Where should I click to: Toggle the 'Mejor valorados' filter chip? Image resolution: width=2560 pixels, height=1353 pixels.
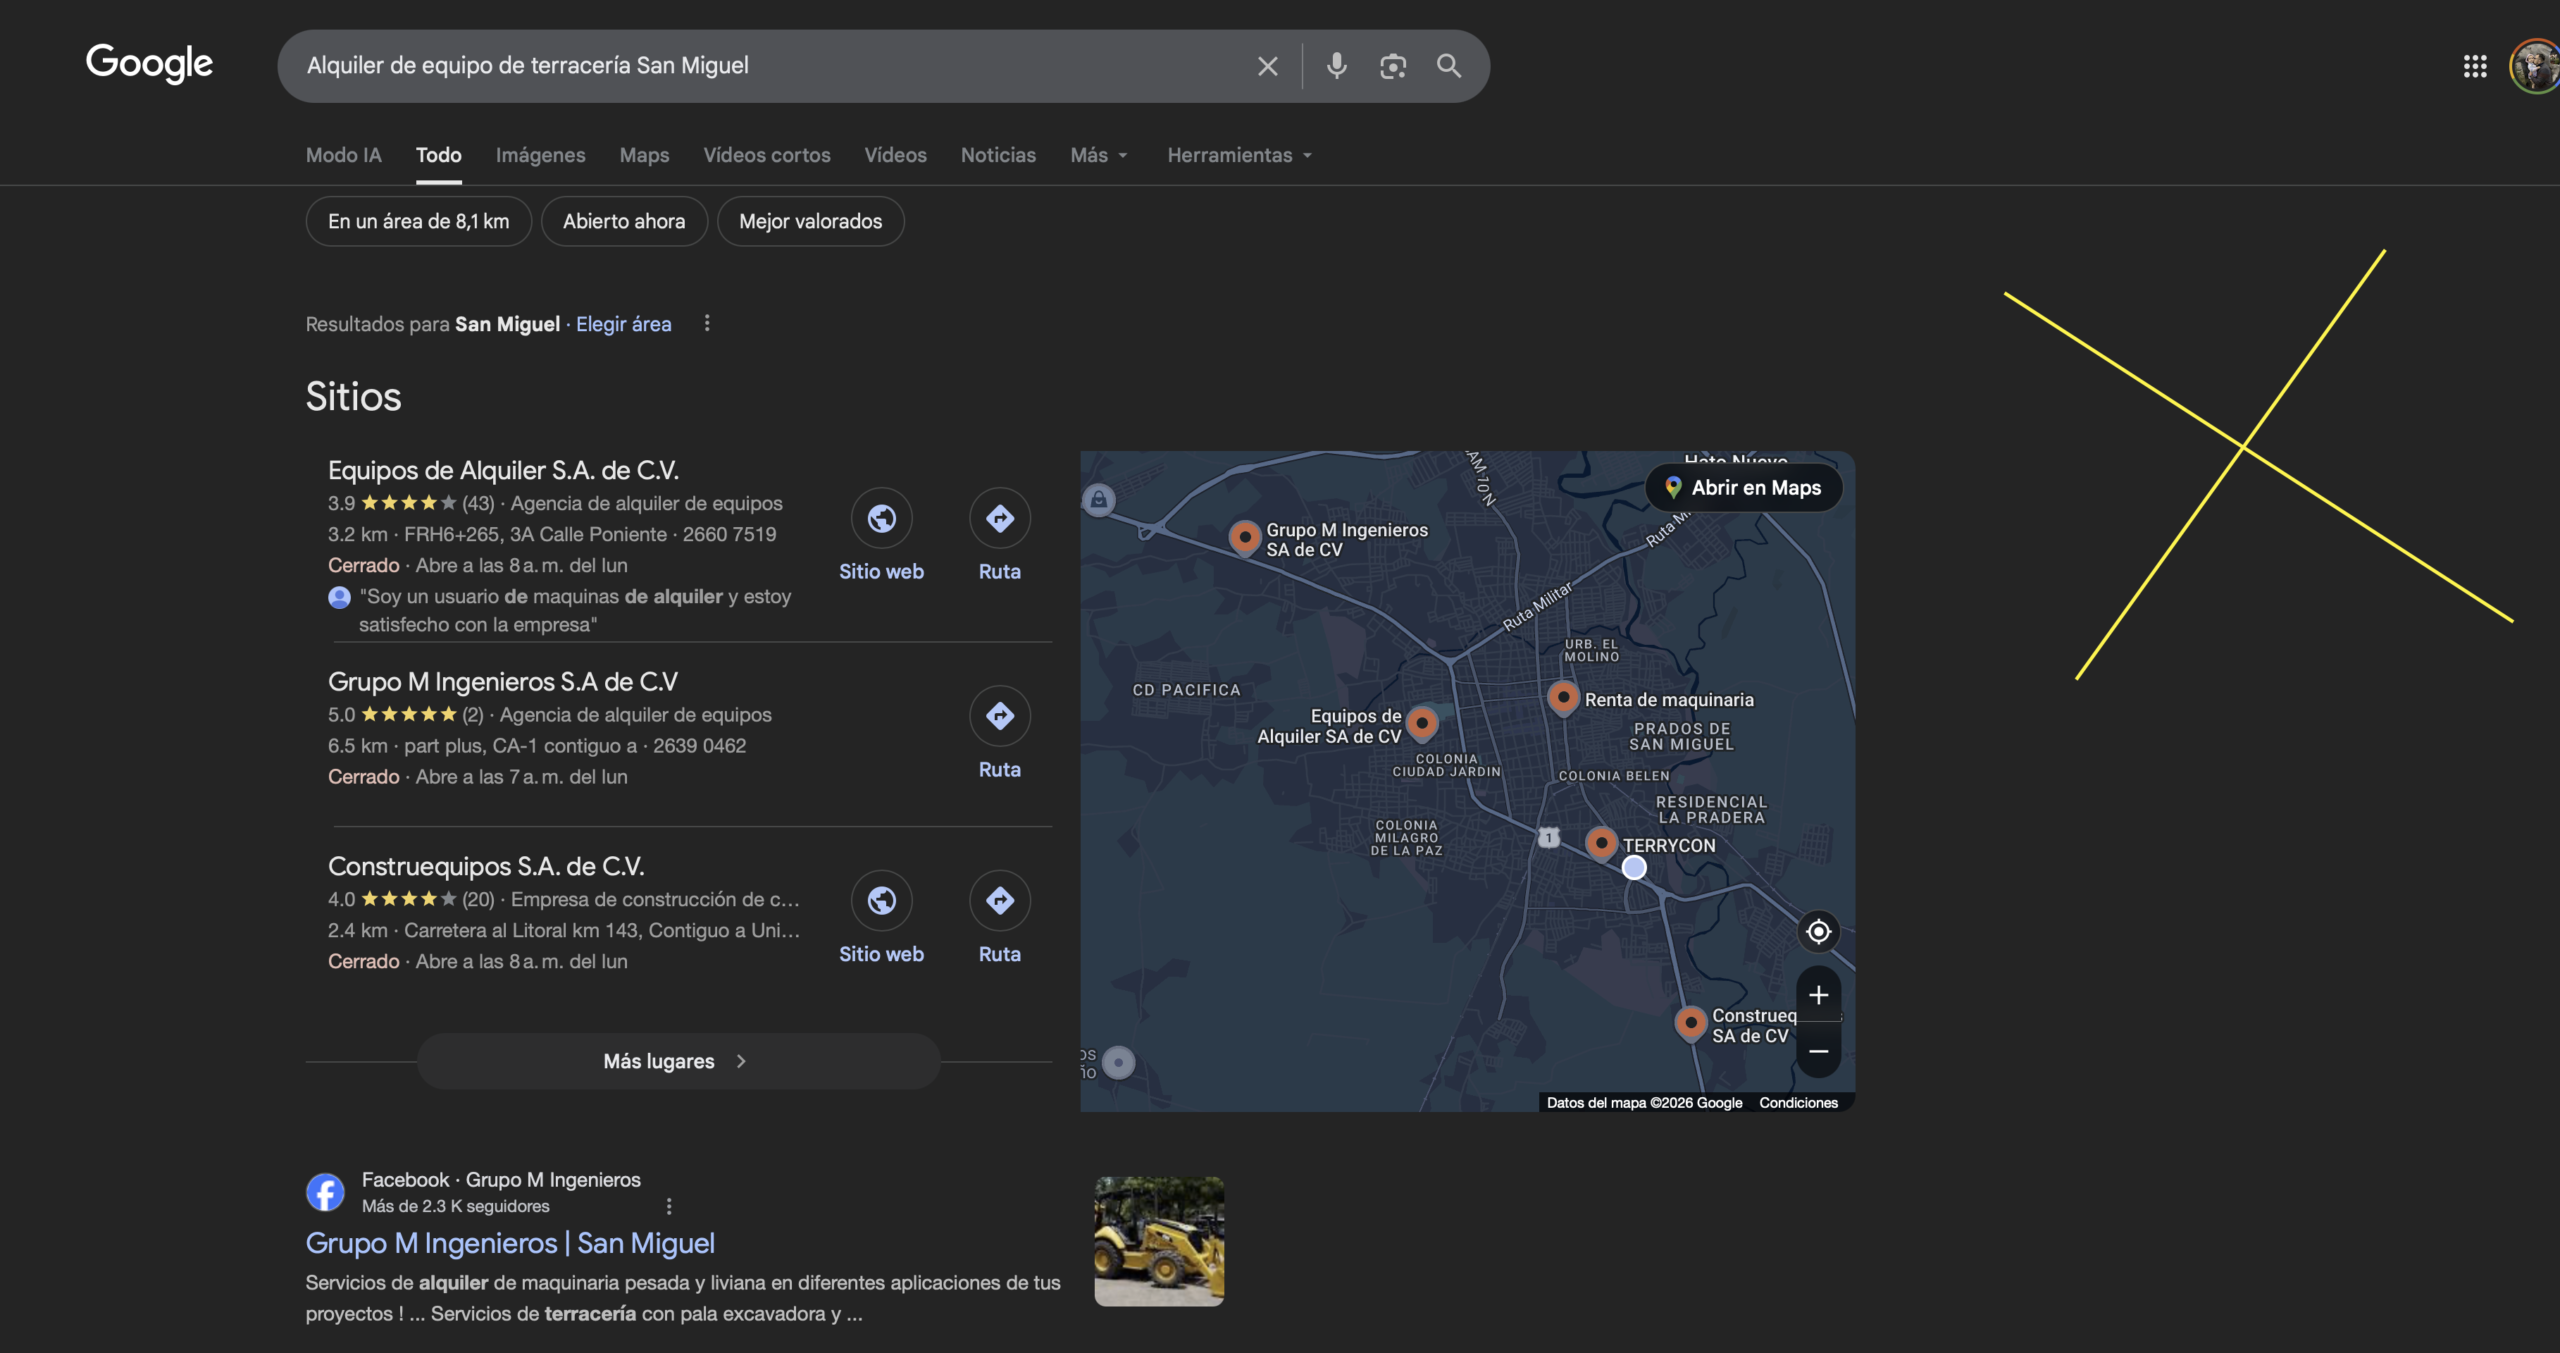click(x=810, y=221)
